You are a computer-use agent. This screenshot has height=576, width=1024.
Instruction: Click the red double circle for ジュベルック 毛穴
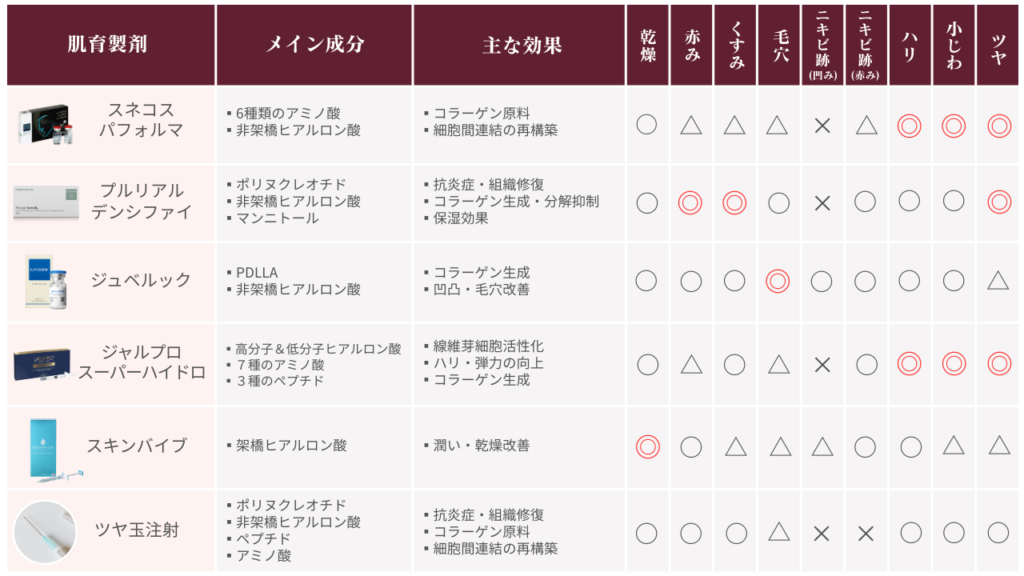[x=778, y=281]
